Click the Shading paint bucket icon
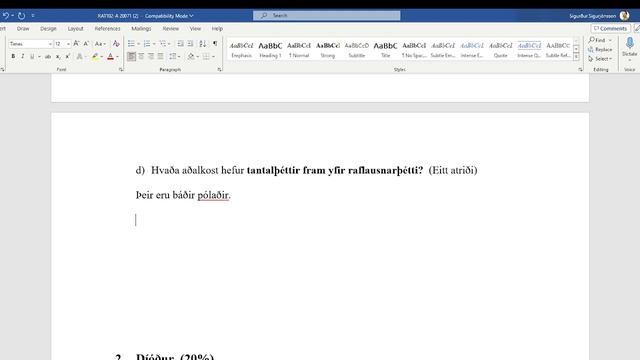This screenshot has height=360, width=640. coord(191,56)
